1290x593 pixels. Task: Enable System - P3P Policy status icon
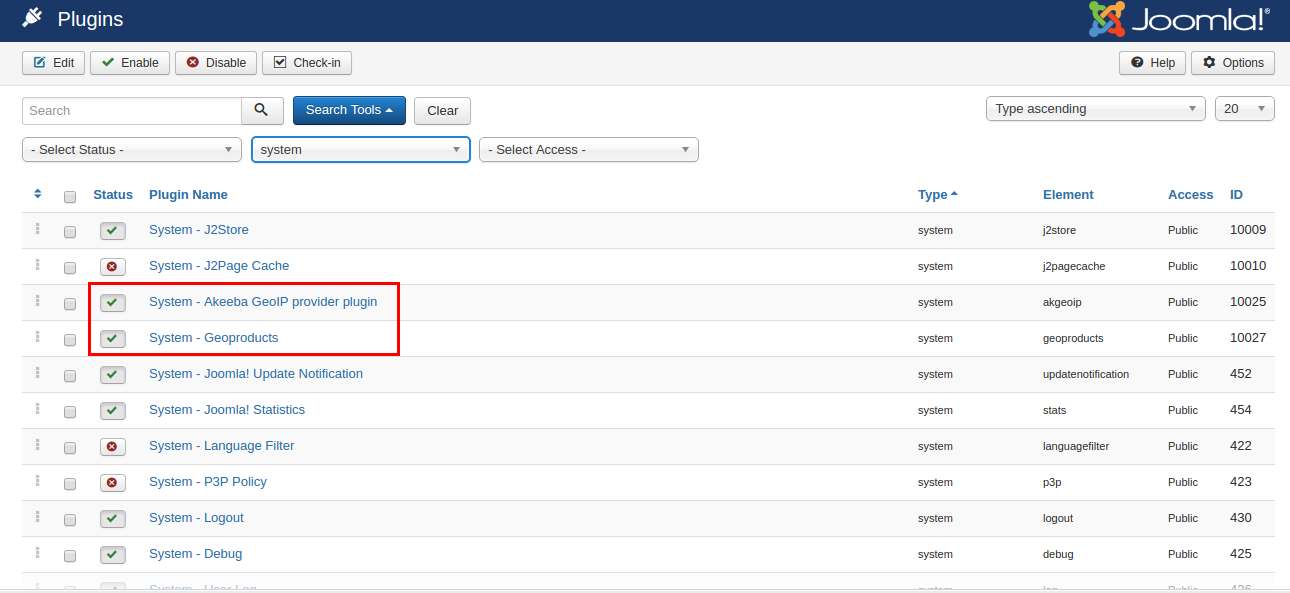coord(112,483)
